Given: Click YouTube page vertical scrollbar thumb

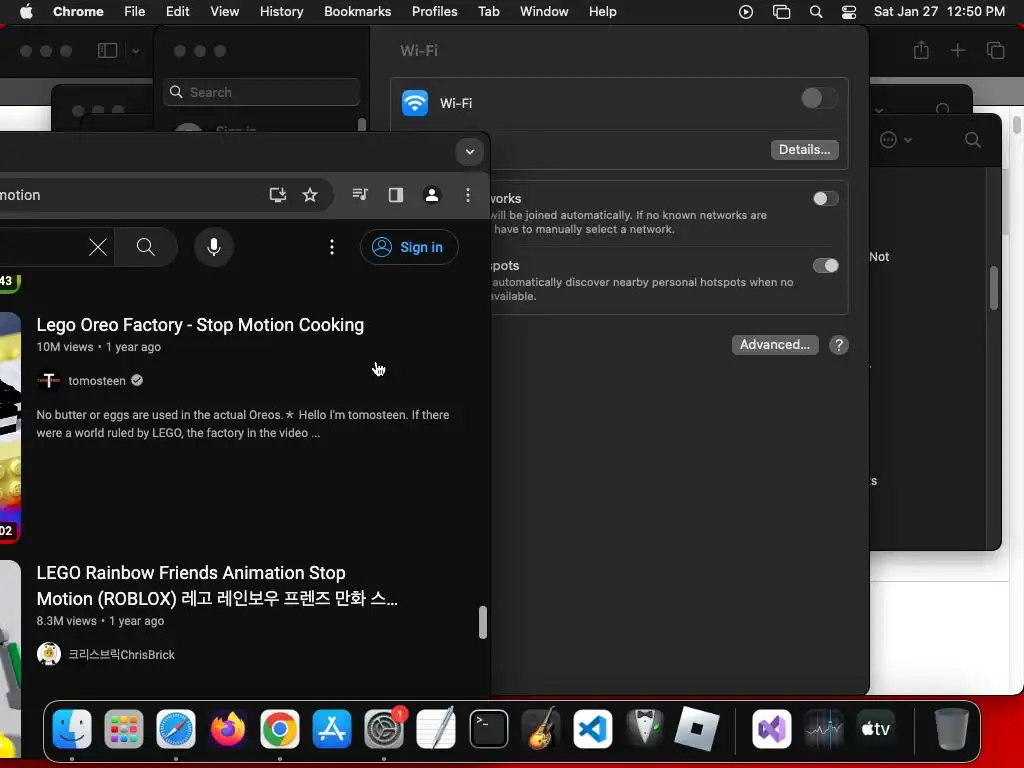Looking at the screenshot, I should pos(483,622).
